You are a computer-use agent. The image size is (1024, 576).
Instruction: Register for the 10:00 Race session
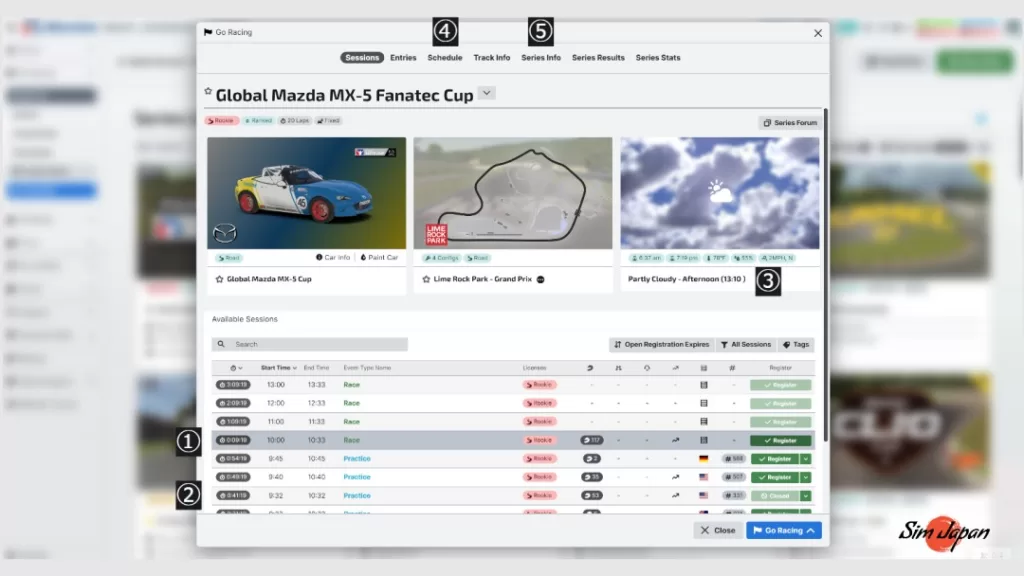(780, 440)
